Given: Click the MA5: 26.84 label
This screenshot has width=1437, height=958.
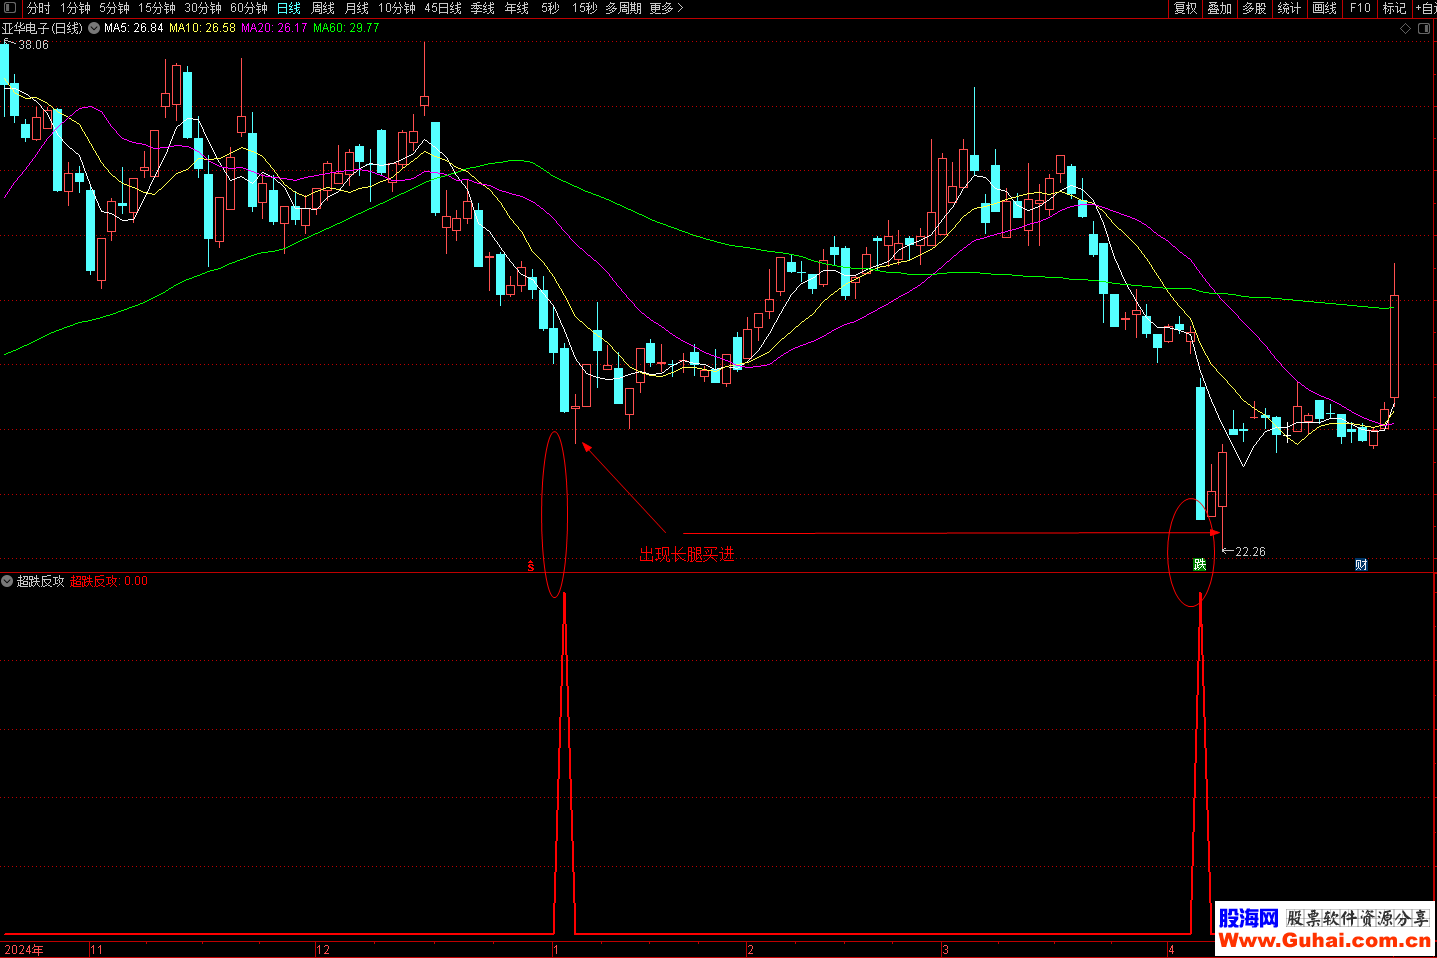Looking at the screenshot, I should coord(134,28).
